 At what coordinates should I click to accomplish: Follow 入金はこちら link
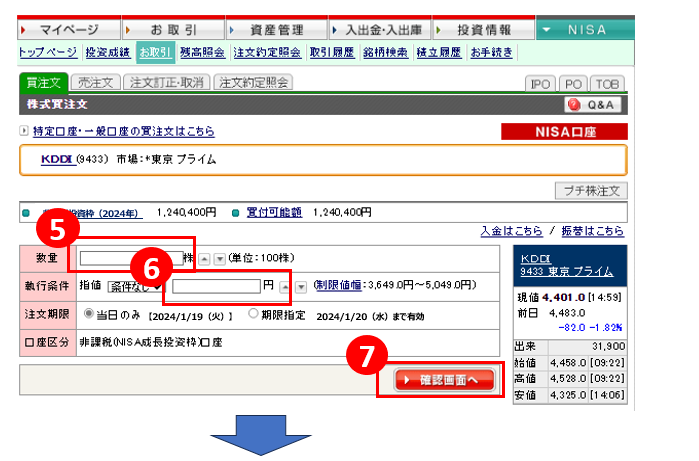[511, 231]
